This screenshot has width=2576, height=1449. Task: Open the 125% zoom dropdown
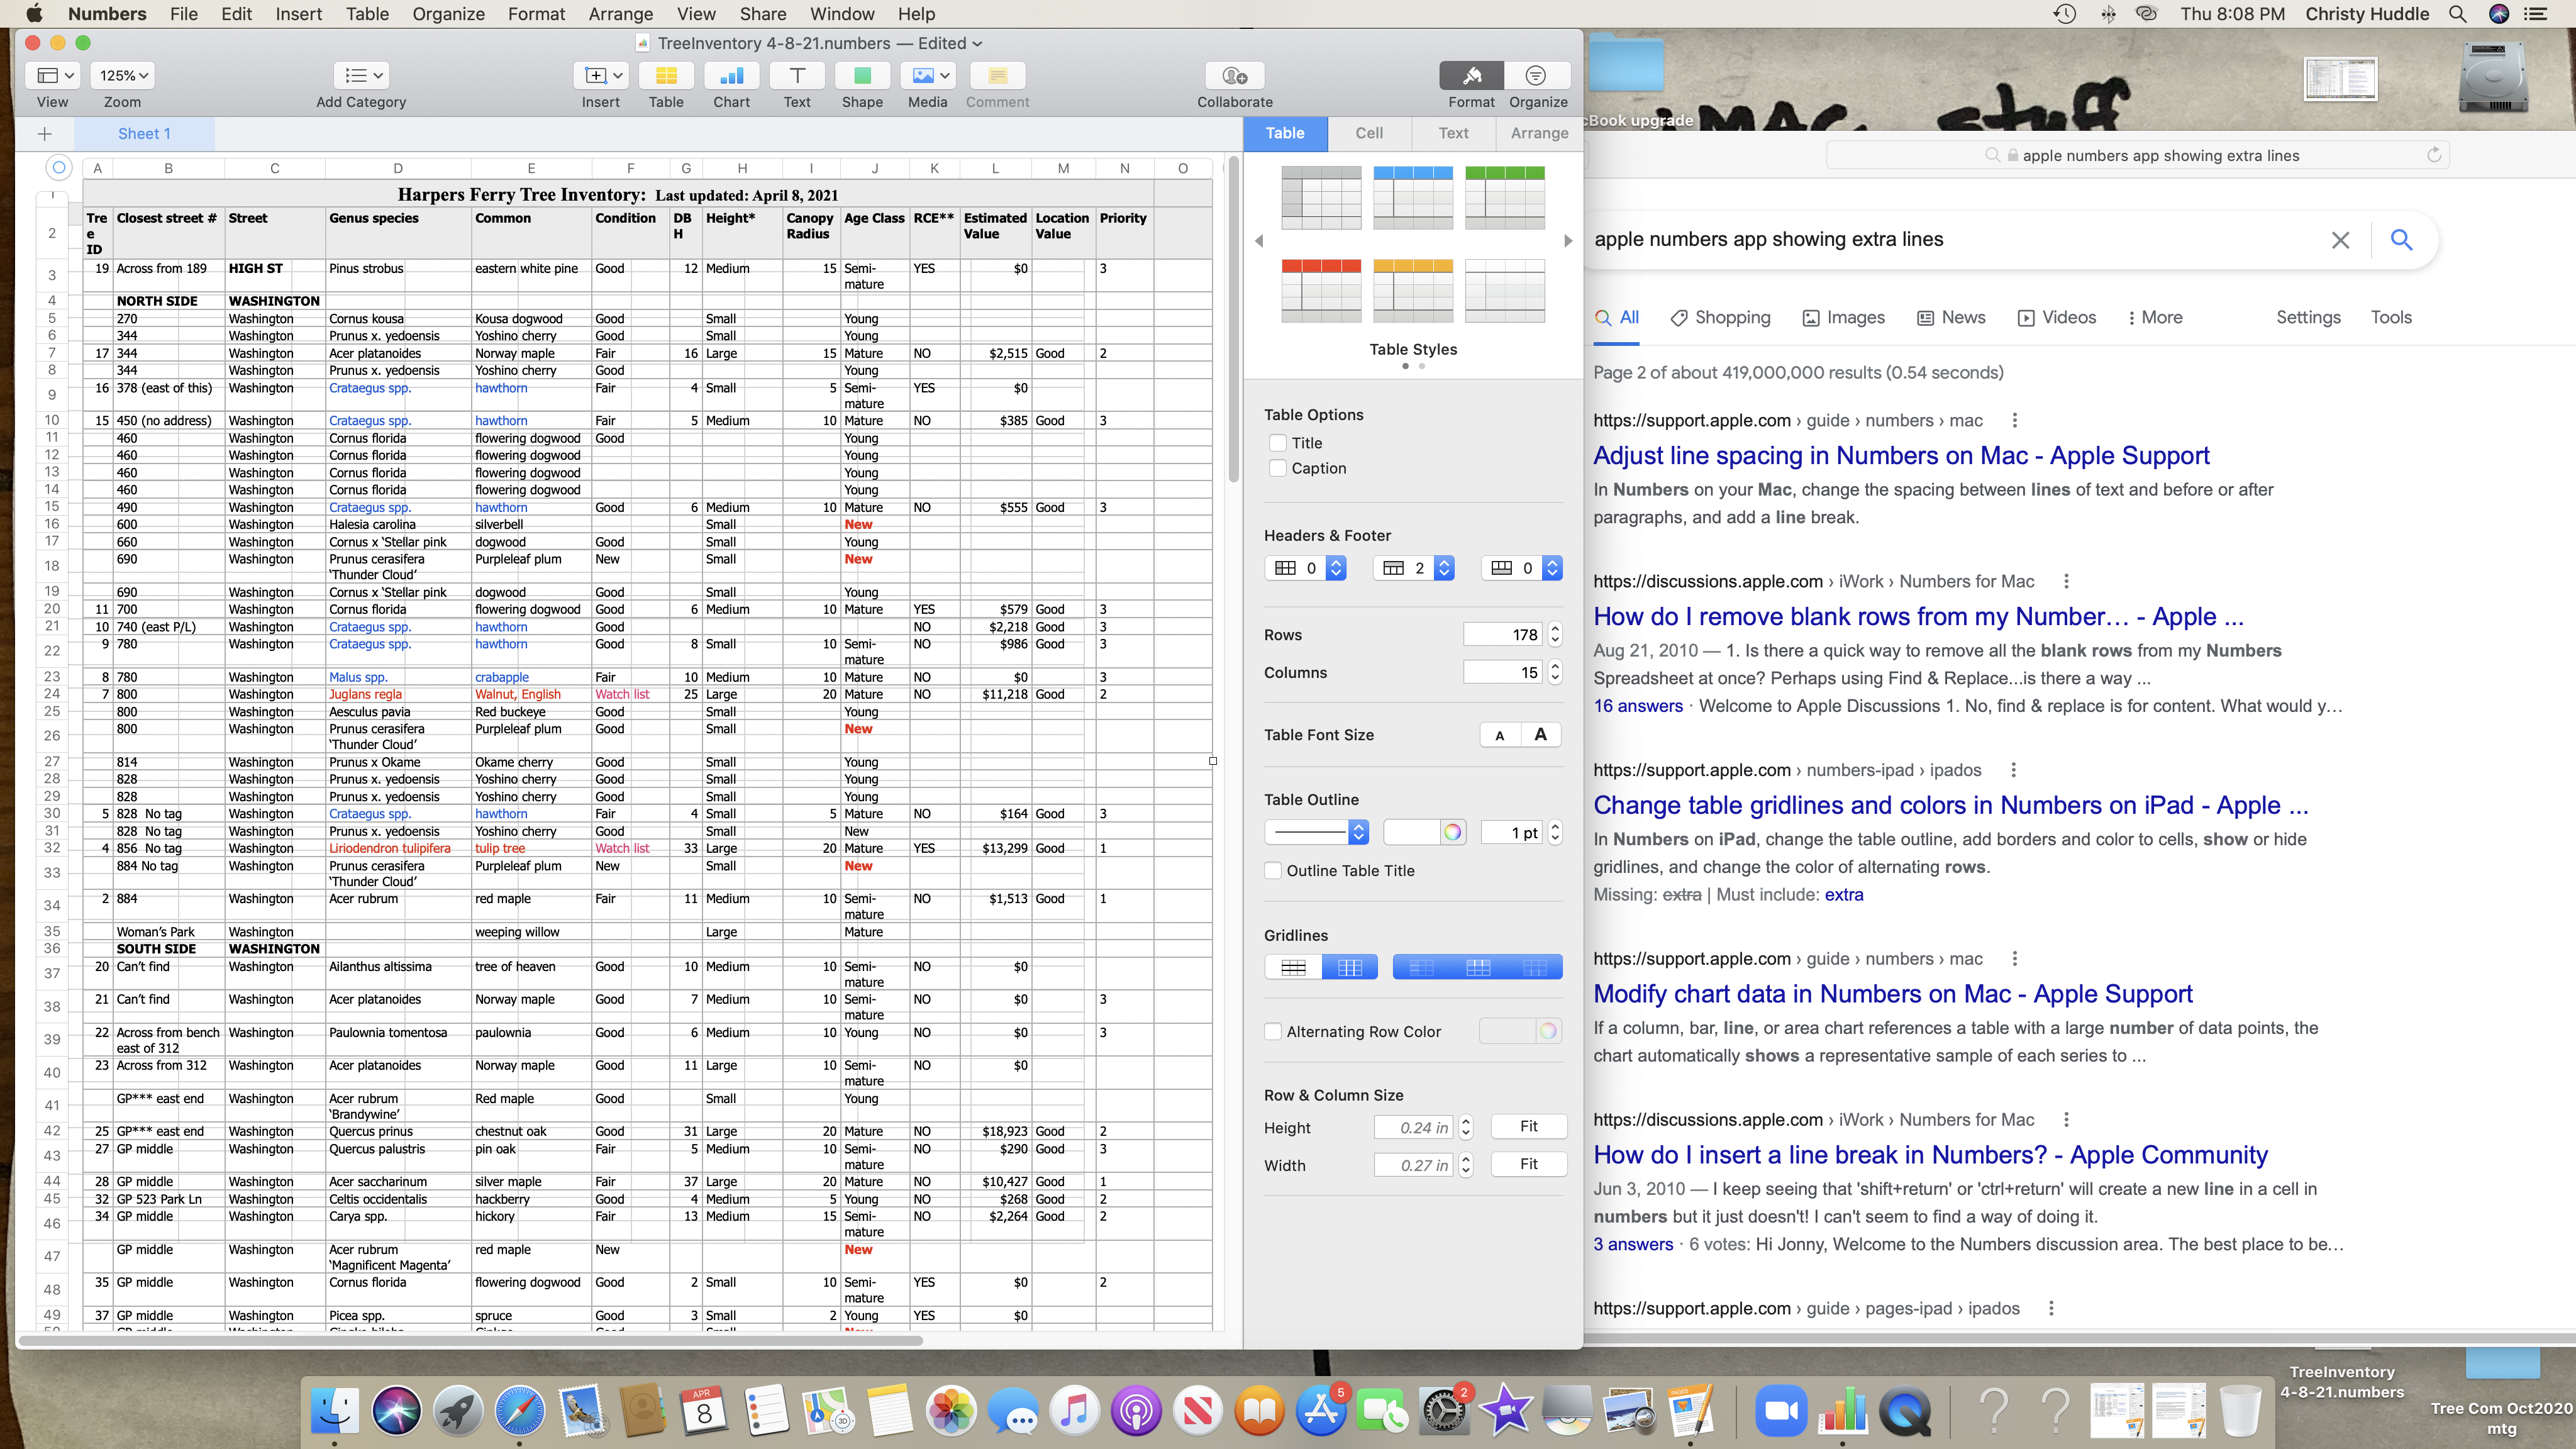[x=124, y=76]
